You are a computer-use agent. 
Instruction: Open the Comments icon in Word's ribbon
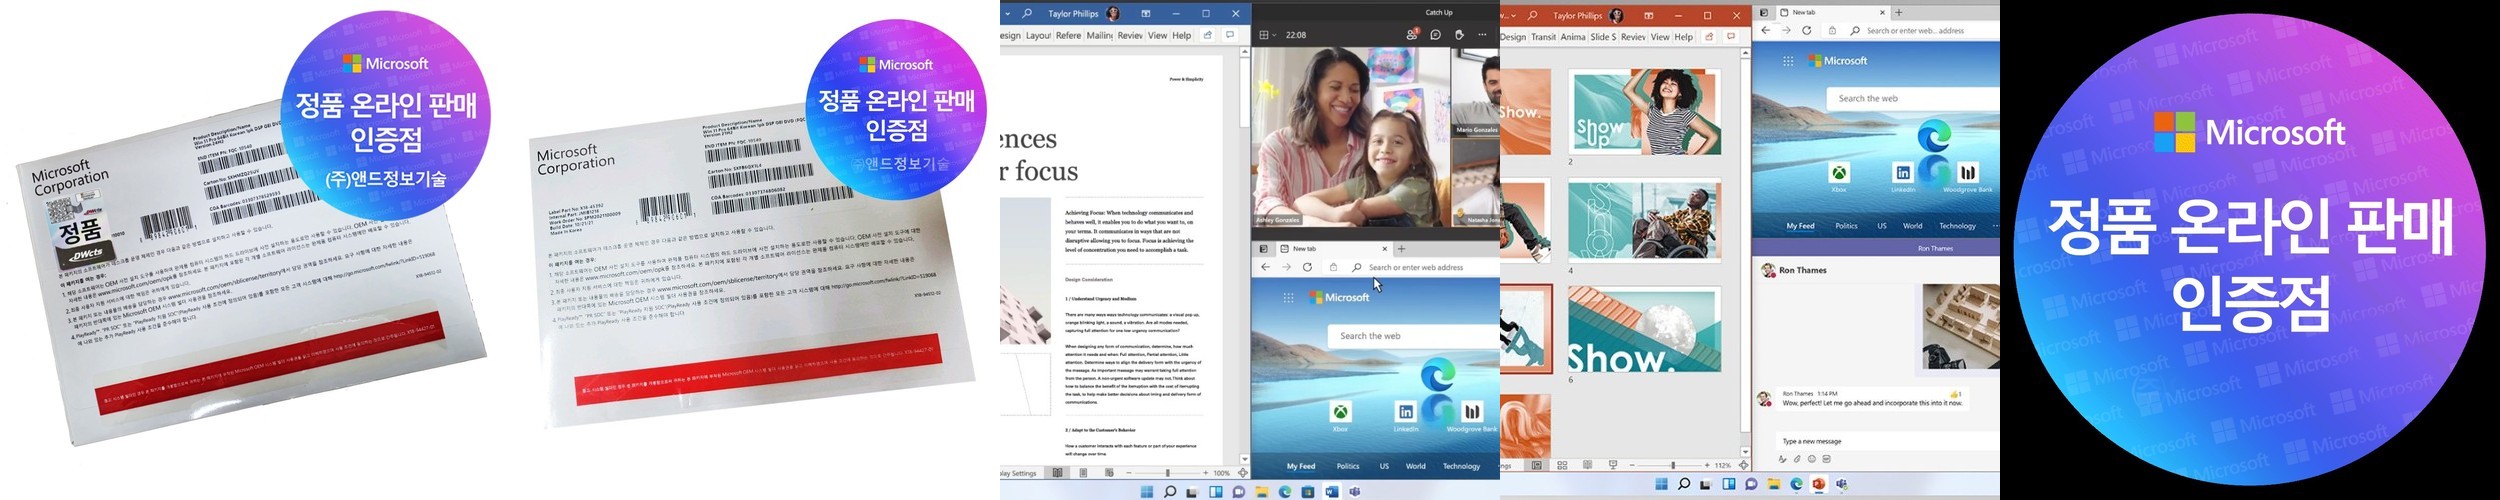click(1231, 35)
